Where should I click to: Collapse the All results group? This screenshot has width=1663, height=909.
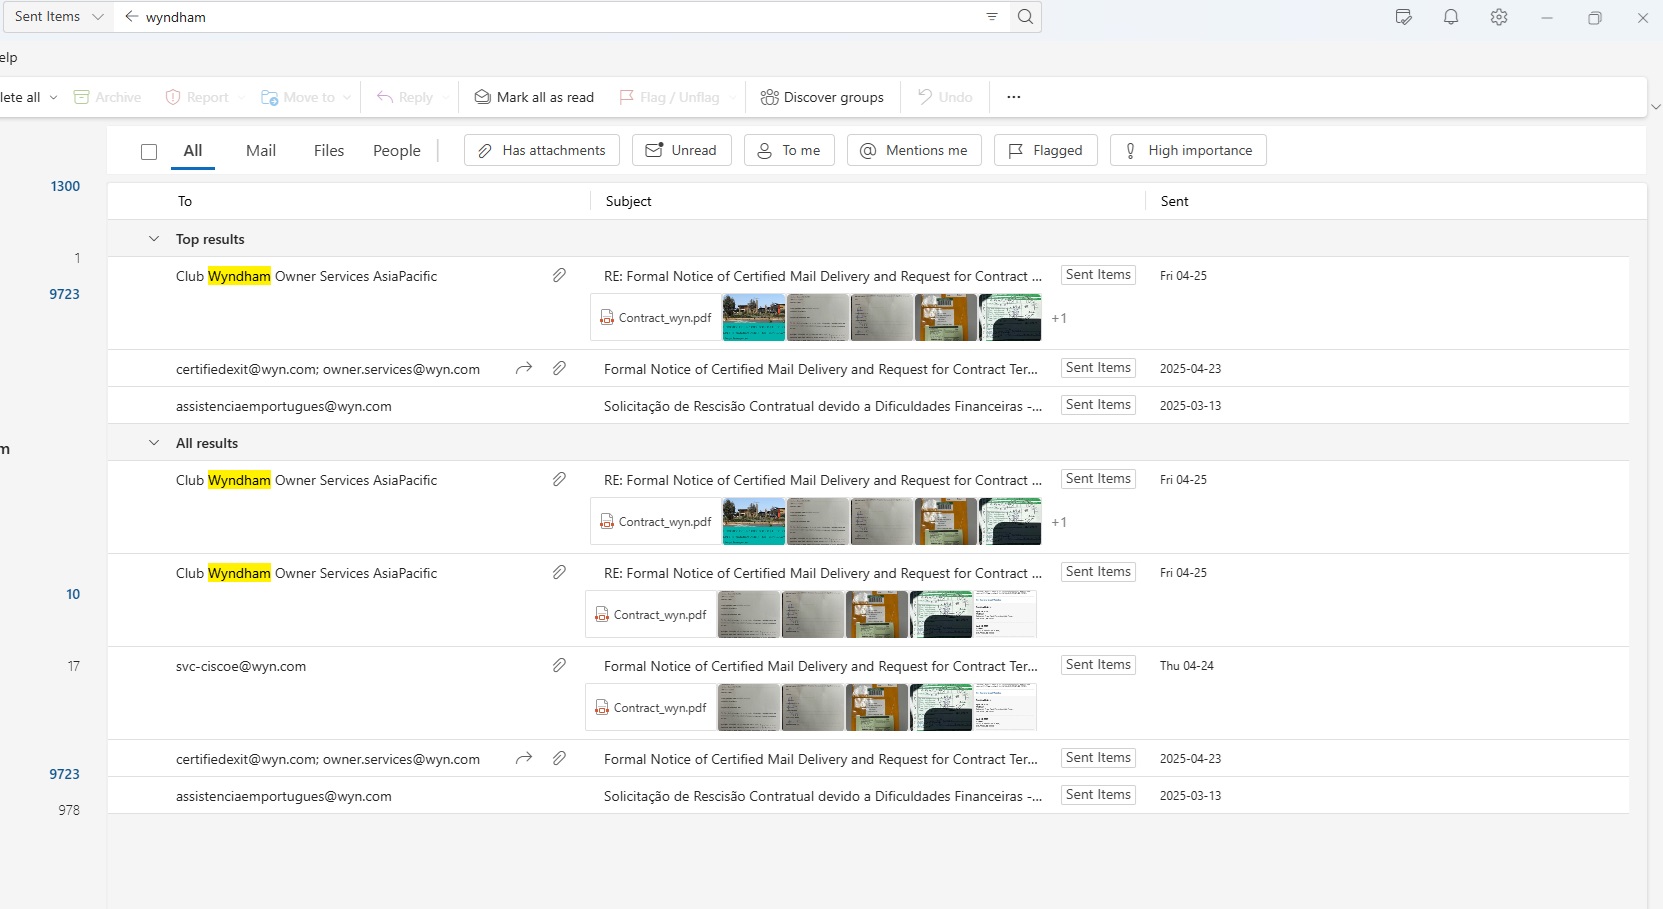pyautogui.click(x=154, y=443)
